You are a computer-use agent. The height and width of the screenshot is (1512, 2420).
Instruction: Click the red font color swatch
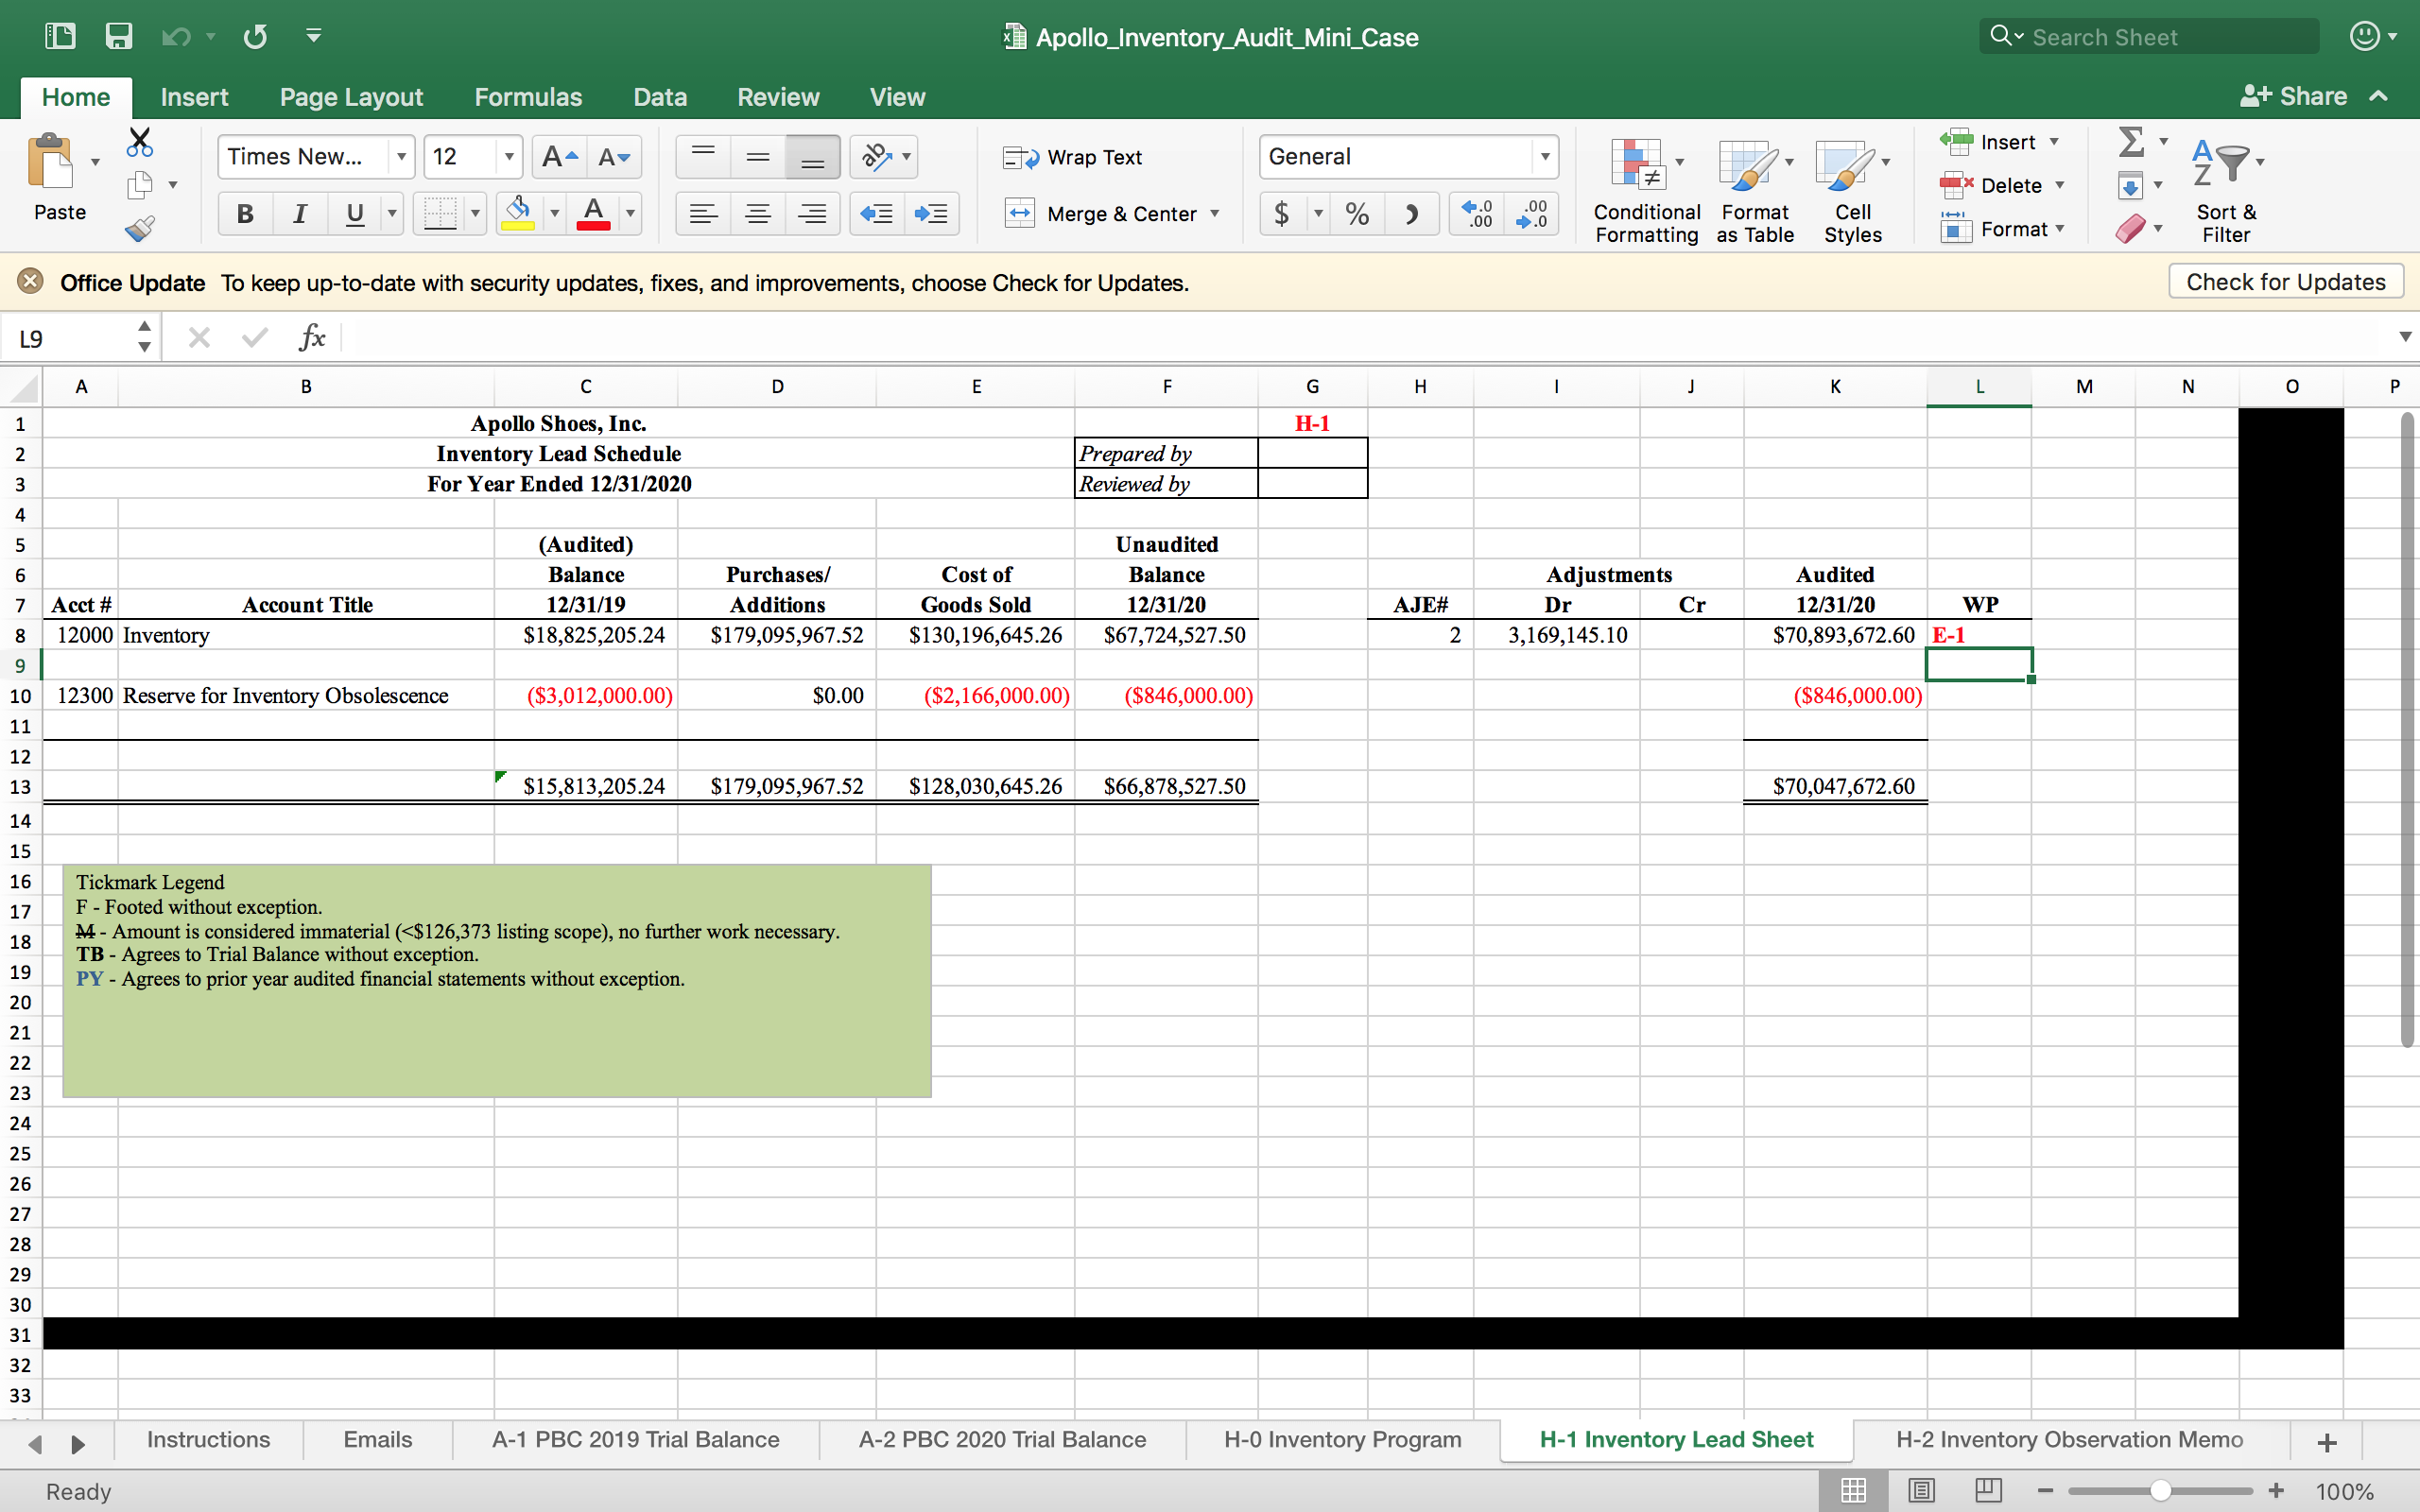point(593,214)
